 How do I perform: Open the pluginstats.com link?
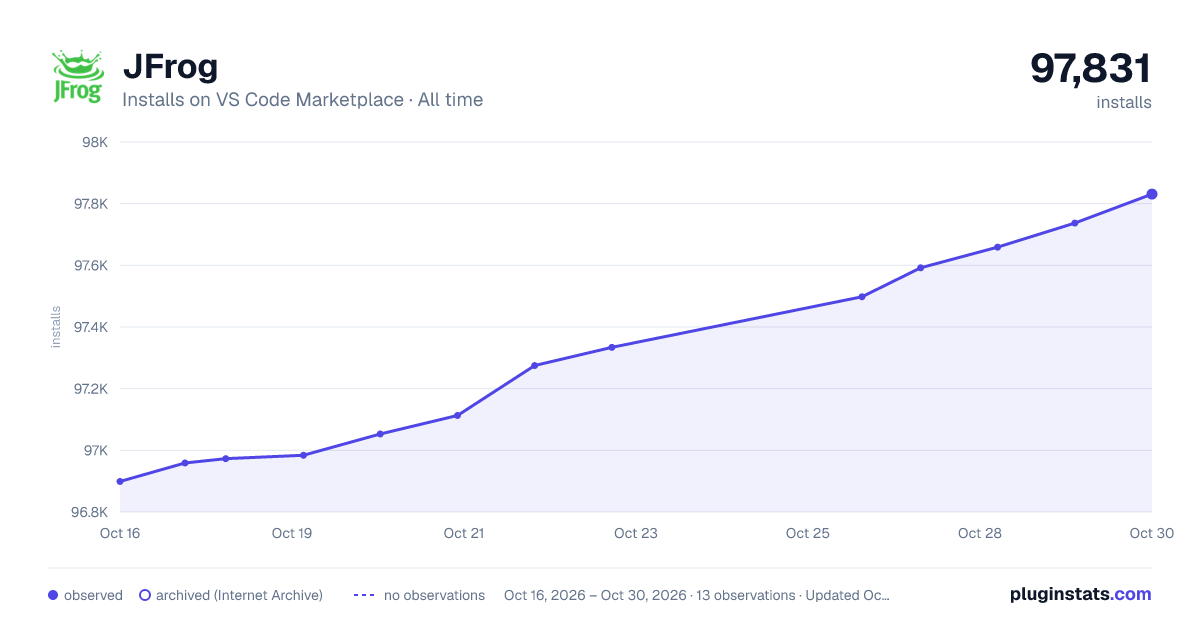[1081, 594]
